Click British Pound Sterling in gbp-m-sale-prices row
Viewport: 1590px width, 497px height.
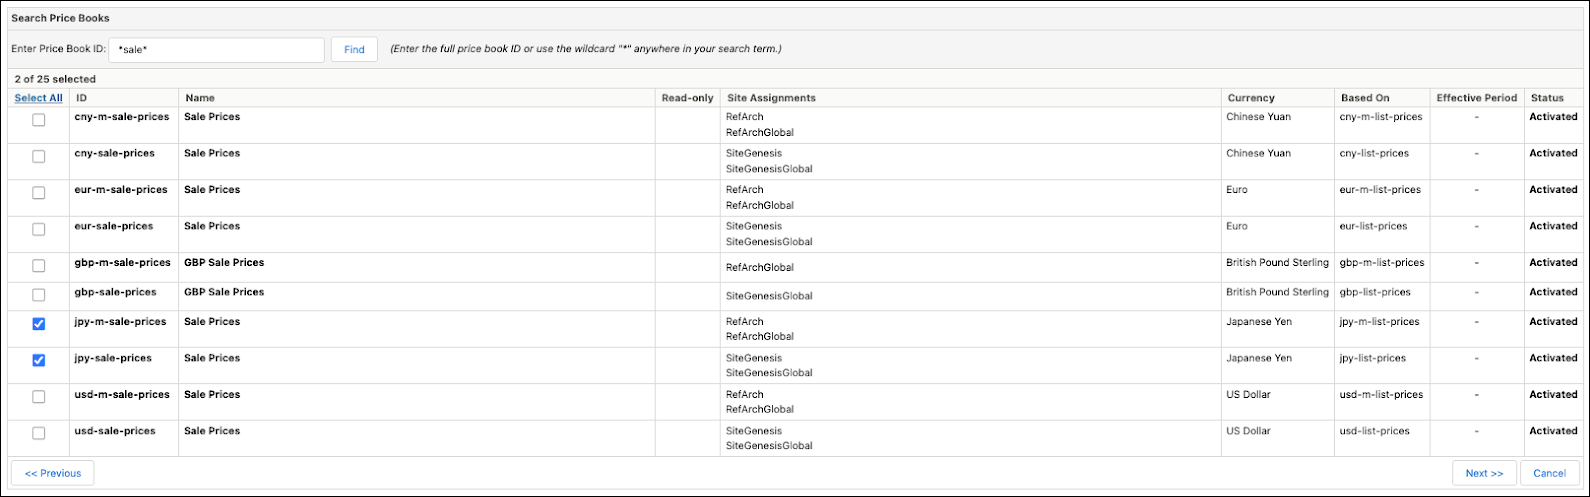[x=1277, y=263]
